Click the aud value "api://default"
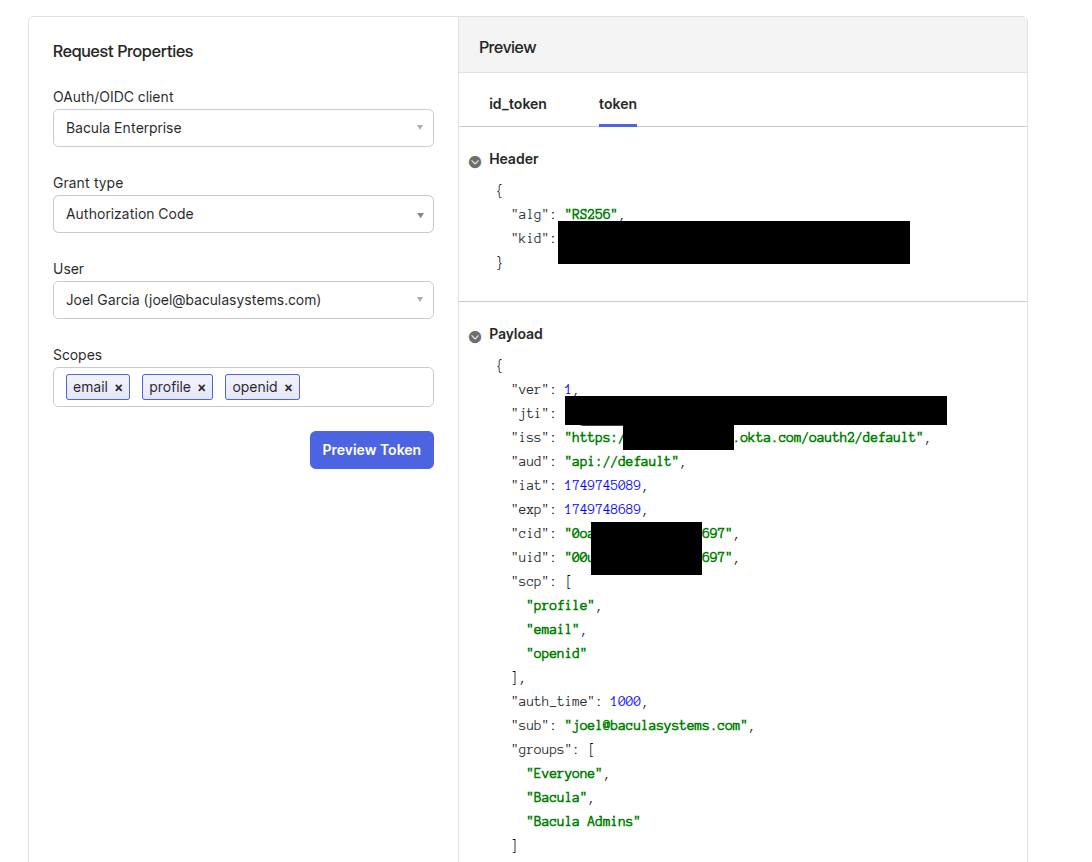The image size is (1092, 862). click(622, 461)
